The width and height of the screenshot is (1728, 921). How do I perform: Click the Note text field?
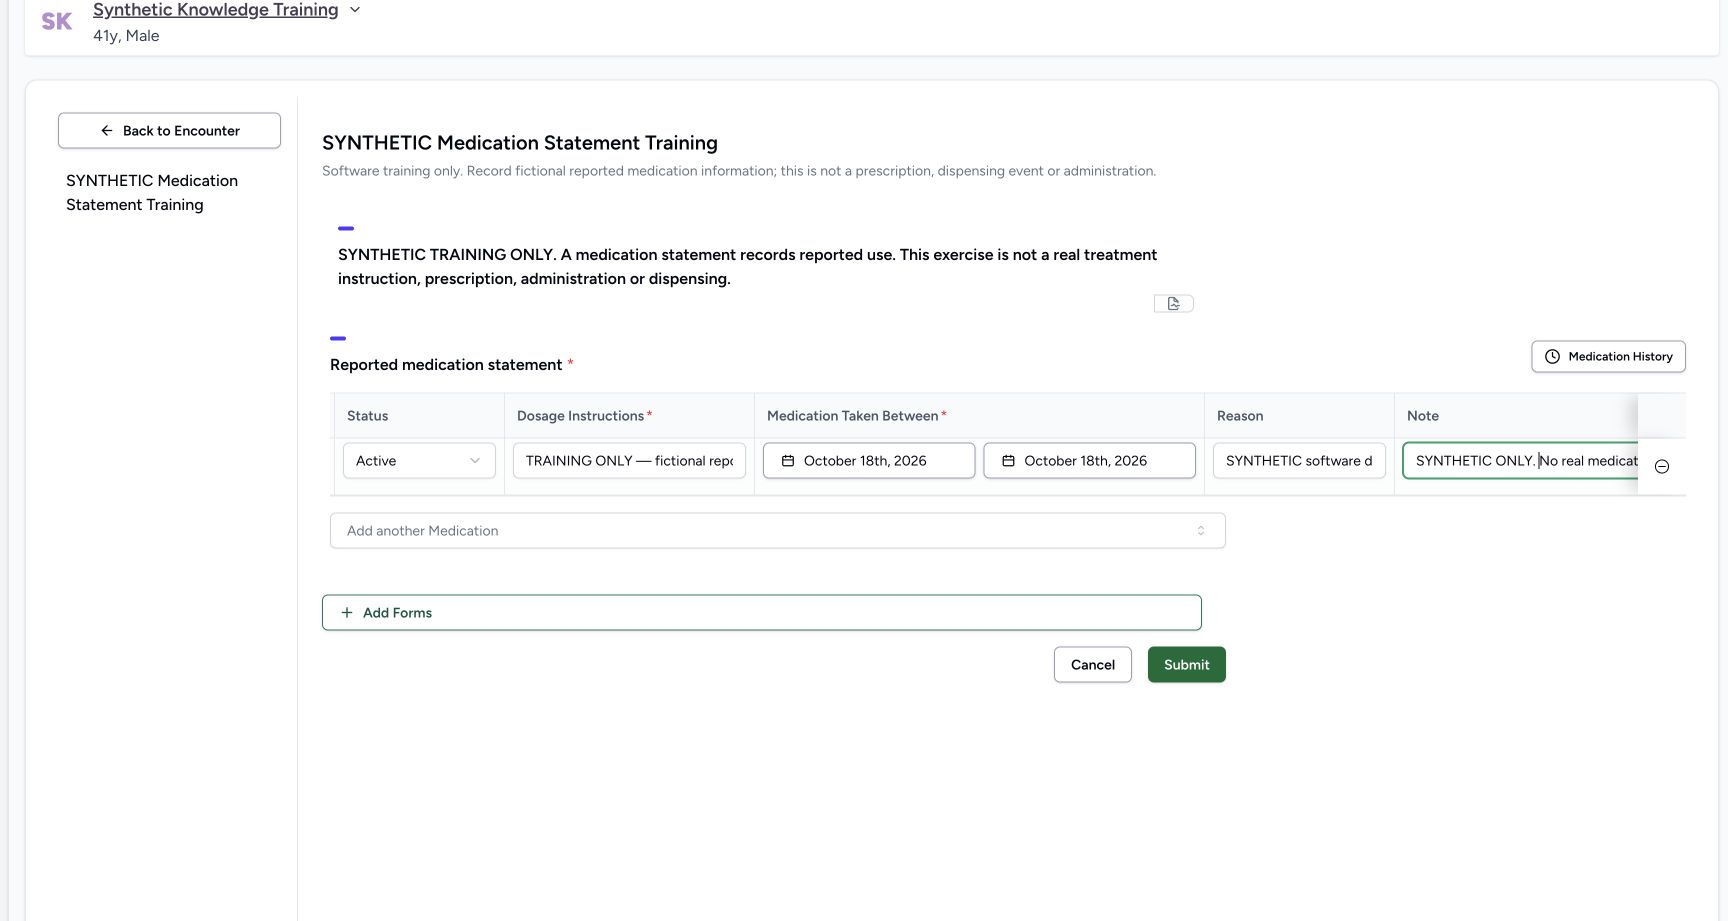1520,461
